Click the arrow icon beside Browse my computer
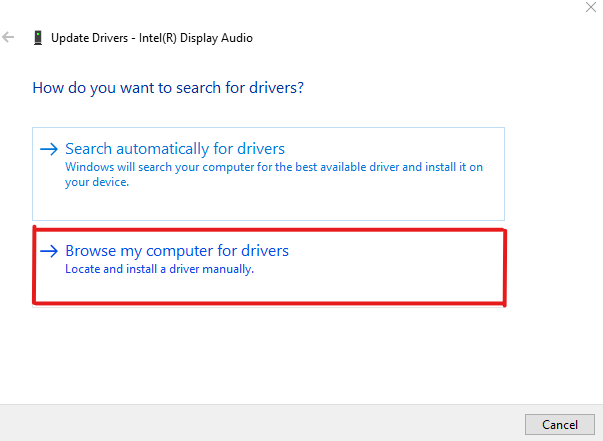Image resolution: width=603 pixels, height=441 pixels. [49, 251]
